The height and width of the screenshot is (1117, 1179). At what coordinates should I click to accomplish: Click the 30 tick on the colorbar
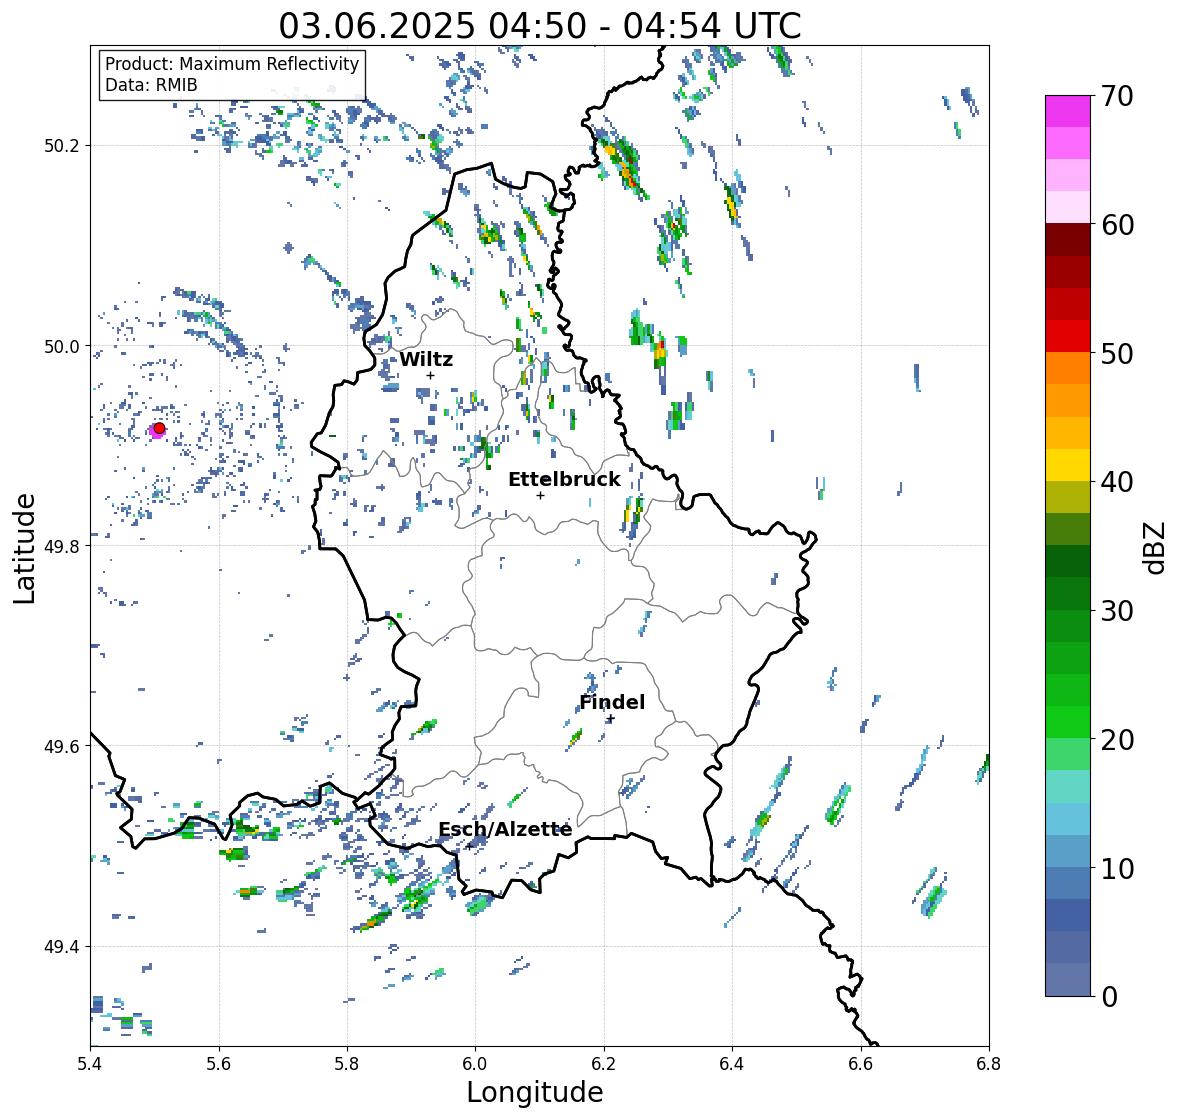point(1117,610)
